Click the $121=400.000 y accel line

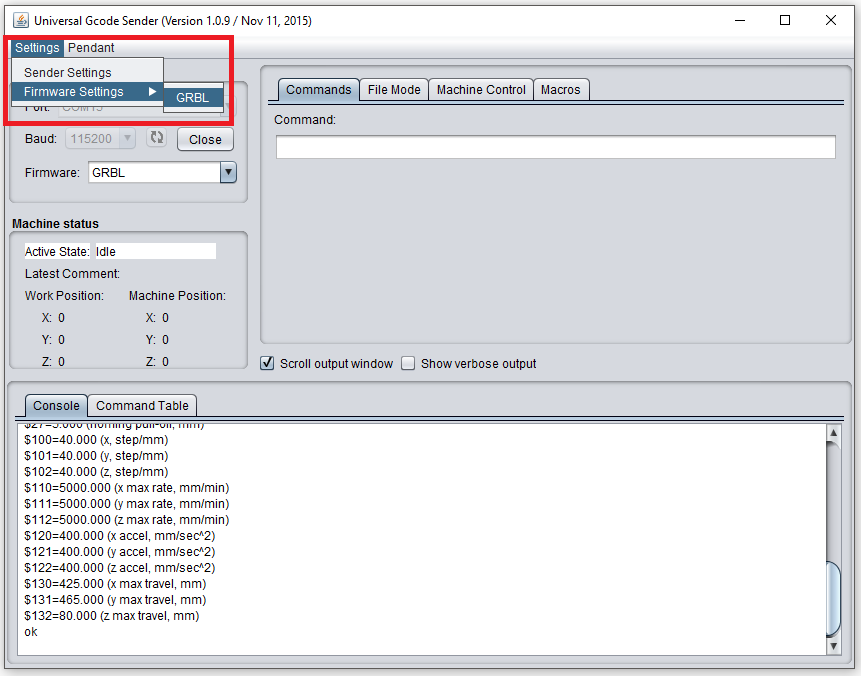(x=120, y=551)
